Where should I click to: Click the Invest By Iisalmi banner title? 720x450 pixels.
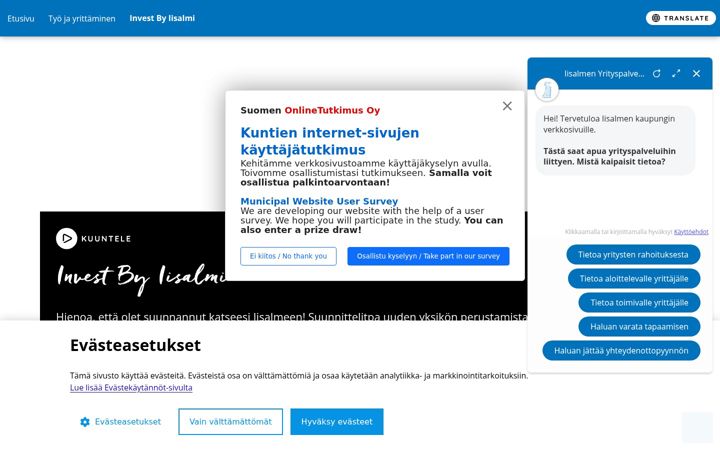pyautogui.click(x=141, y=278)
